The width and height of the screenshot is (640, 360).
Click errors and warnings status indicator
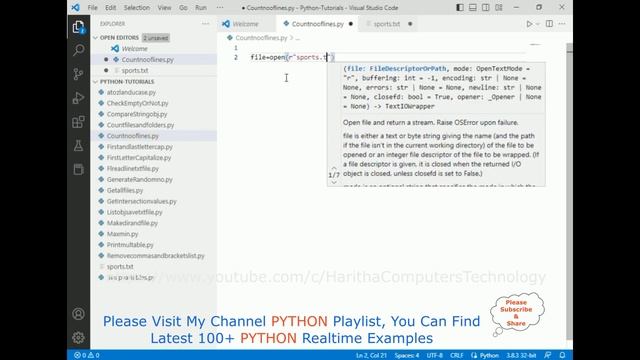click(x=87, y=355)
